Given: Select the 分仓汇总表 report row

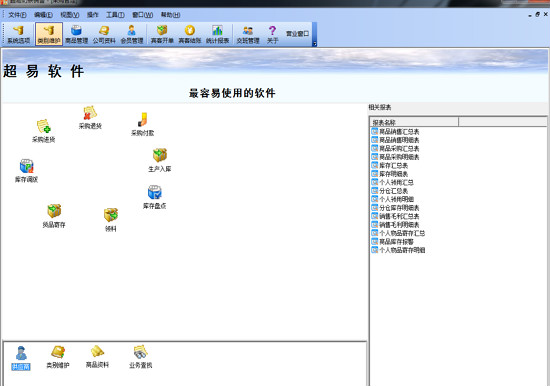Looking at the screenshot, I should pyautogui.click(x=390, y=191).
